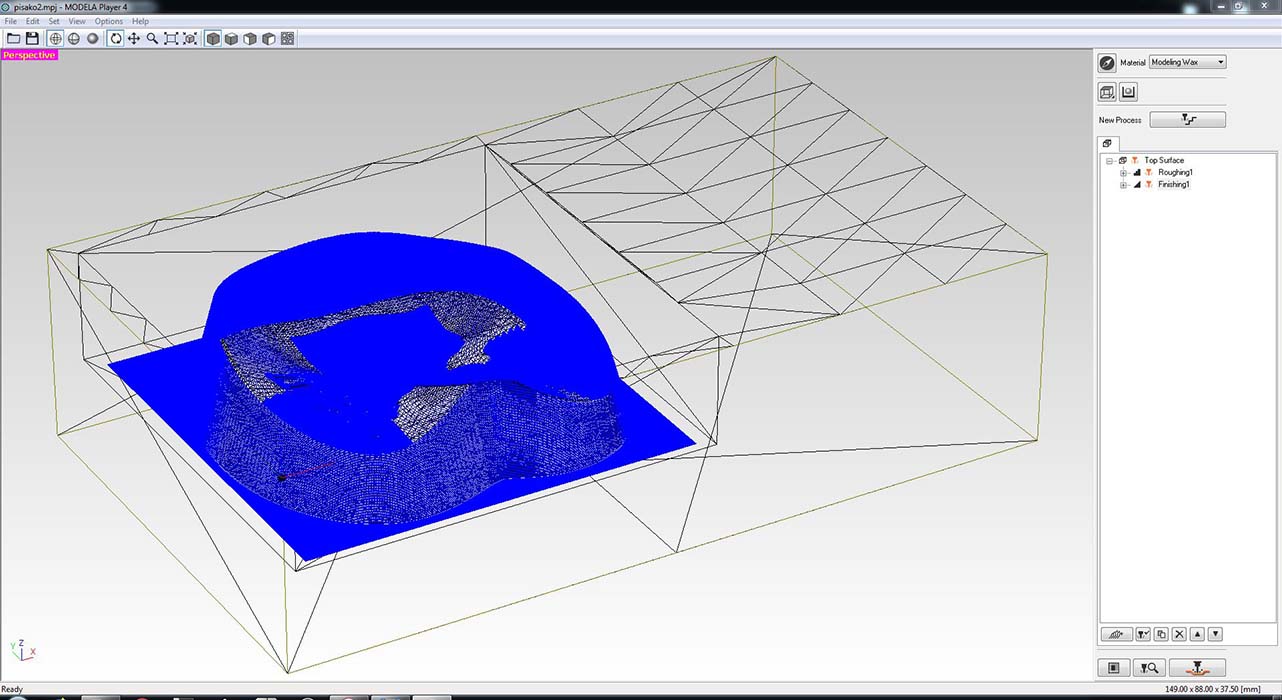Collapse the Top Surface tree node
This screenshot has width=1282, height=700.
[1109, 160]
